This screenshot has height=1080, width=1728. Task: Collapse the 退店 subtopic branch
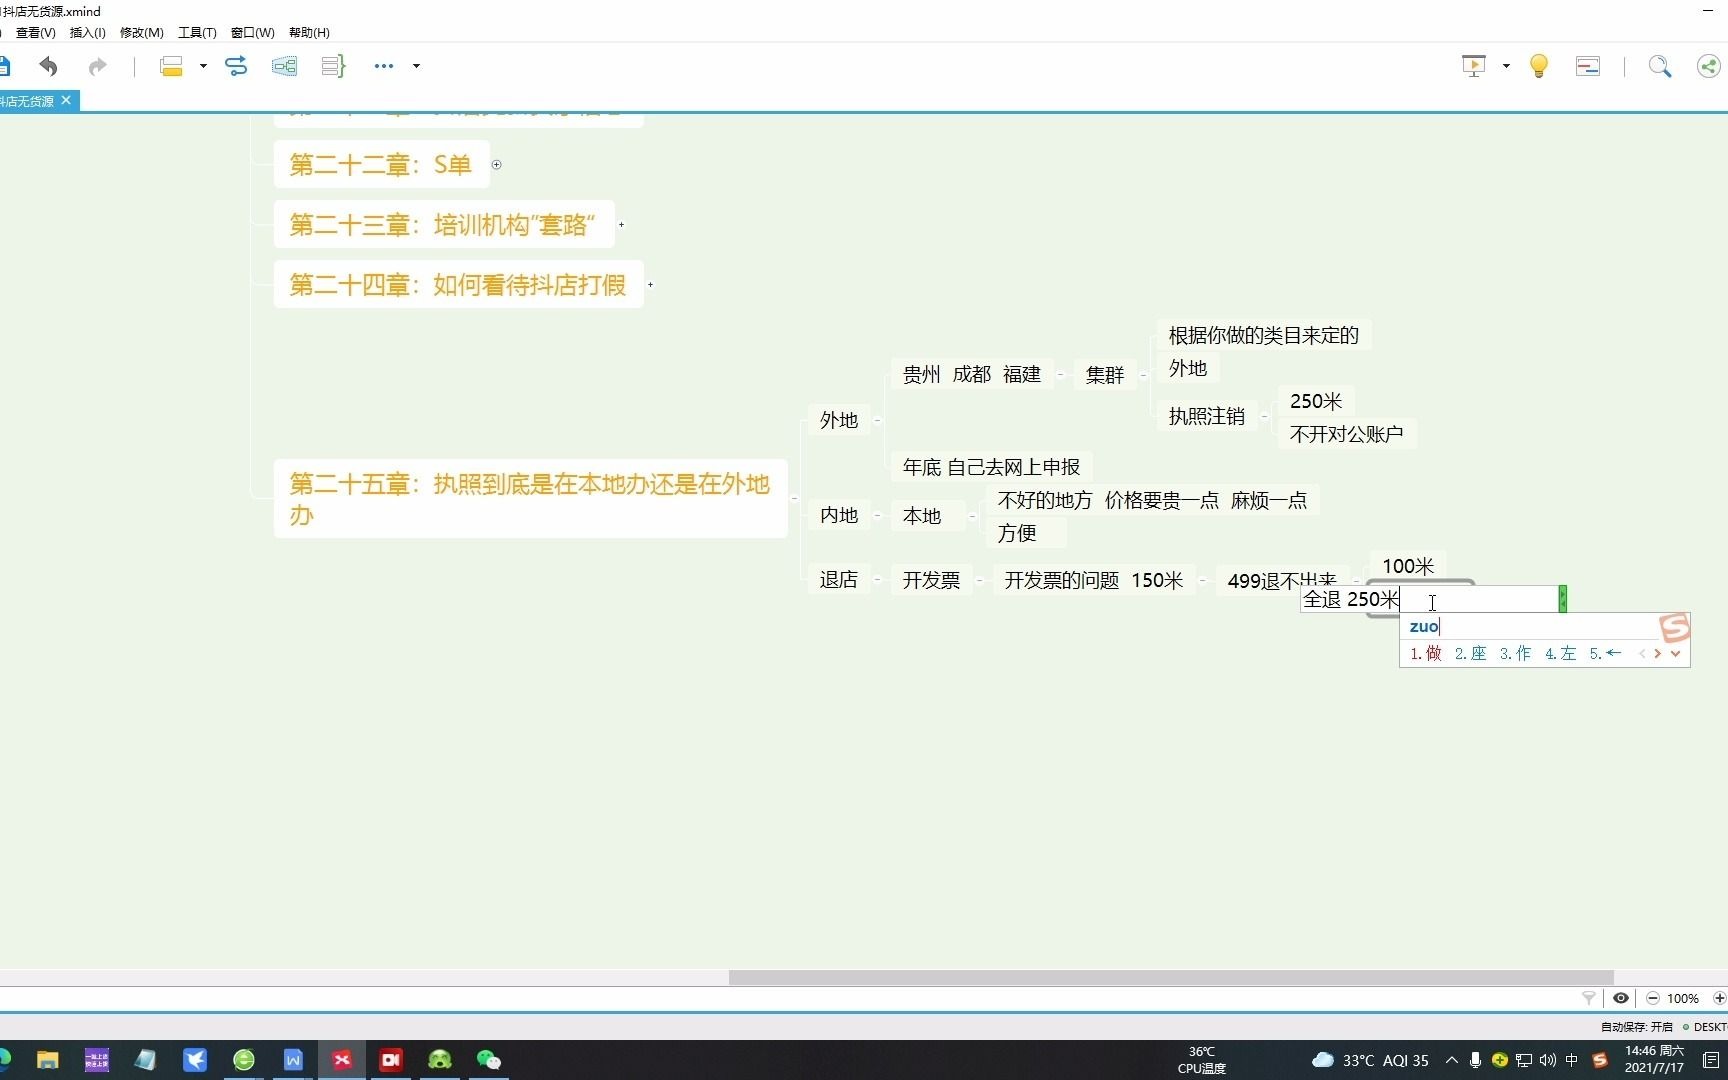(877, 579)
